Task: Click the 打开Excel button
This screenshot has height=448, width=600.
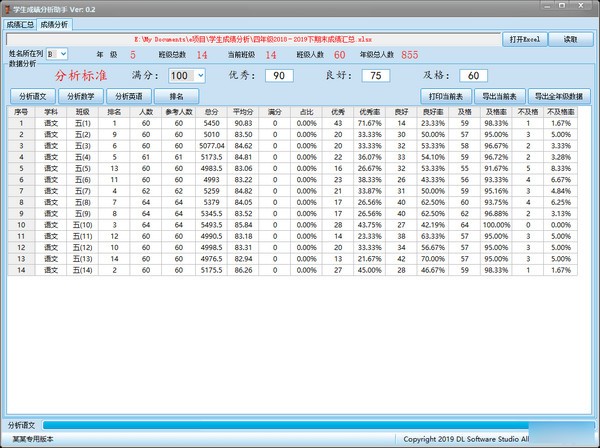Action: click(x=524, y=38)
